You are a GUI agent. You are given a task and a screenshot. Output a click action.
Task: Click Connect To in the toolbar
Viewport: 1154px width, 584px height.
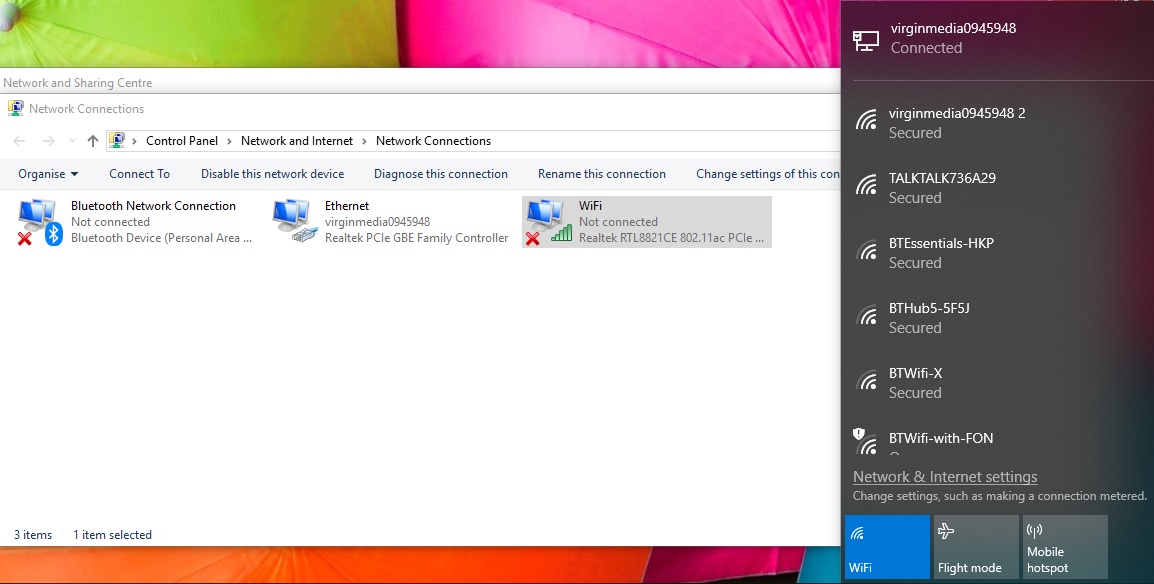[x=139, y=174]
